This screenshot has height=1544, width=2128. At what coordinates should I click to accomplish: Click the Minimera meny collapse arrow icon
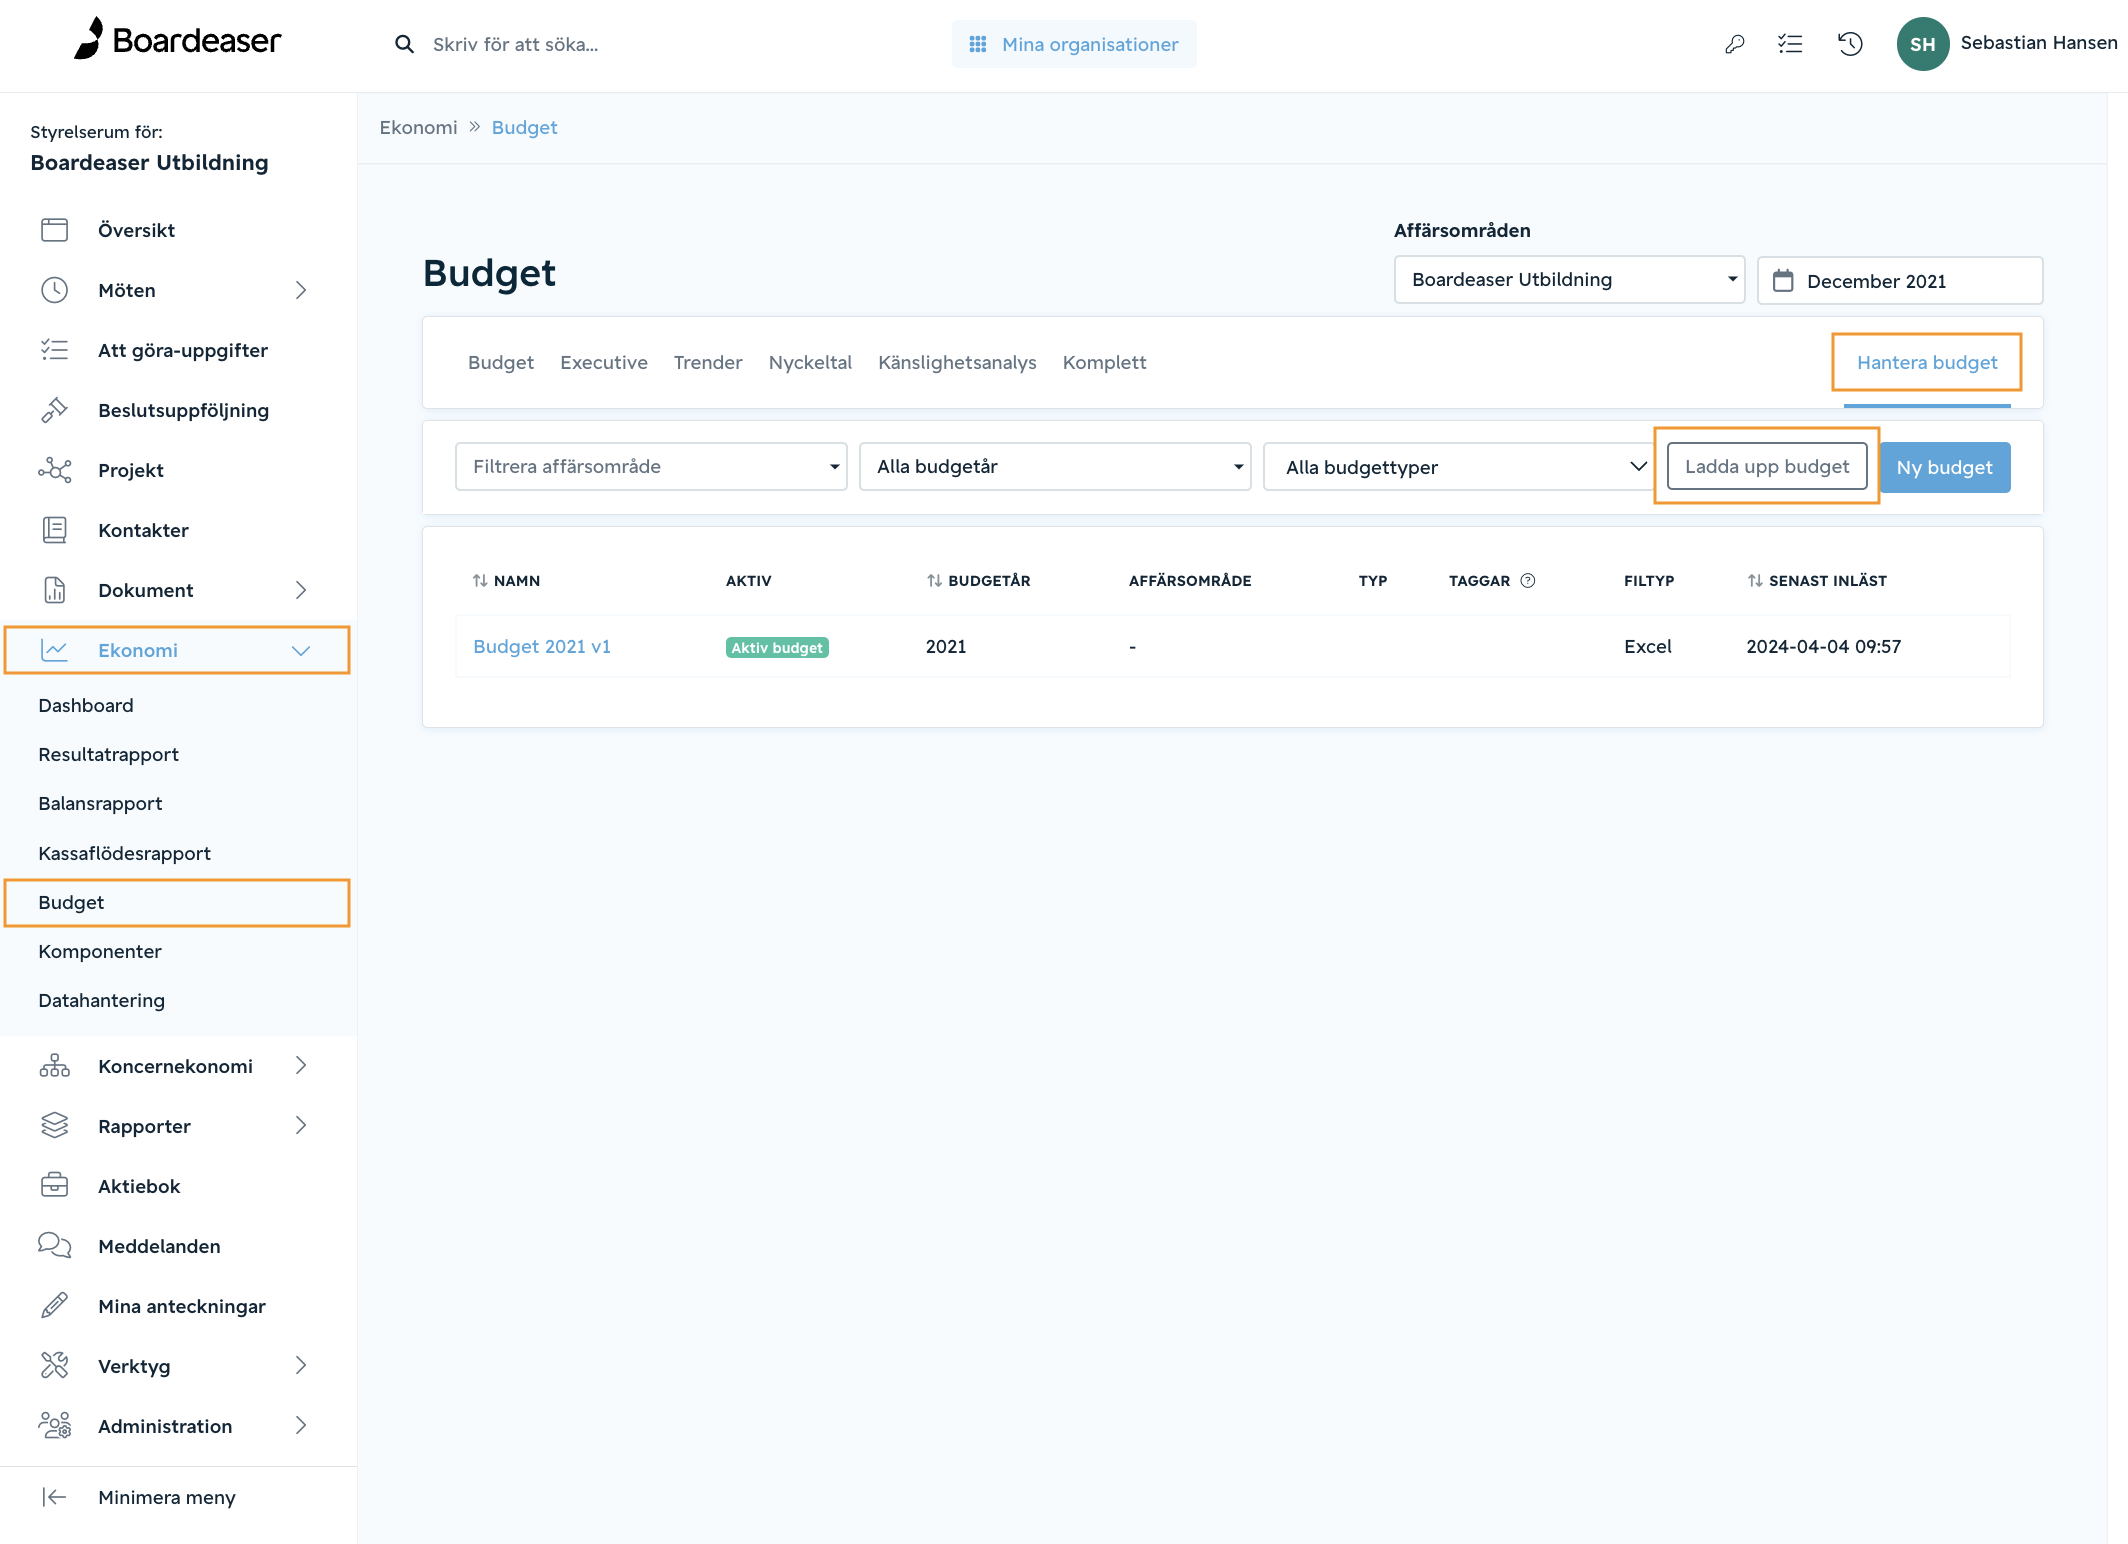[54, 1497]
